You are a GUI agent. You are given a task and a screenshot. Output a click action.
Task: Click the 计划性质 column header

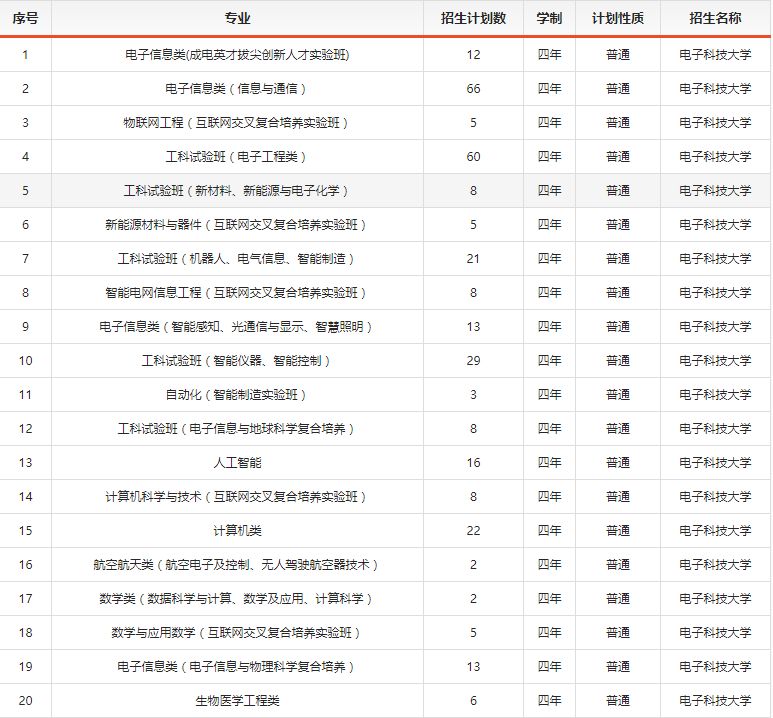618,18
